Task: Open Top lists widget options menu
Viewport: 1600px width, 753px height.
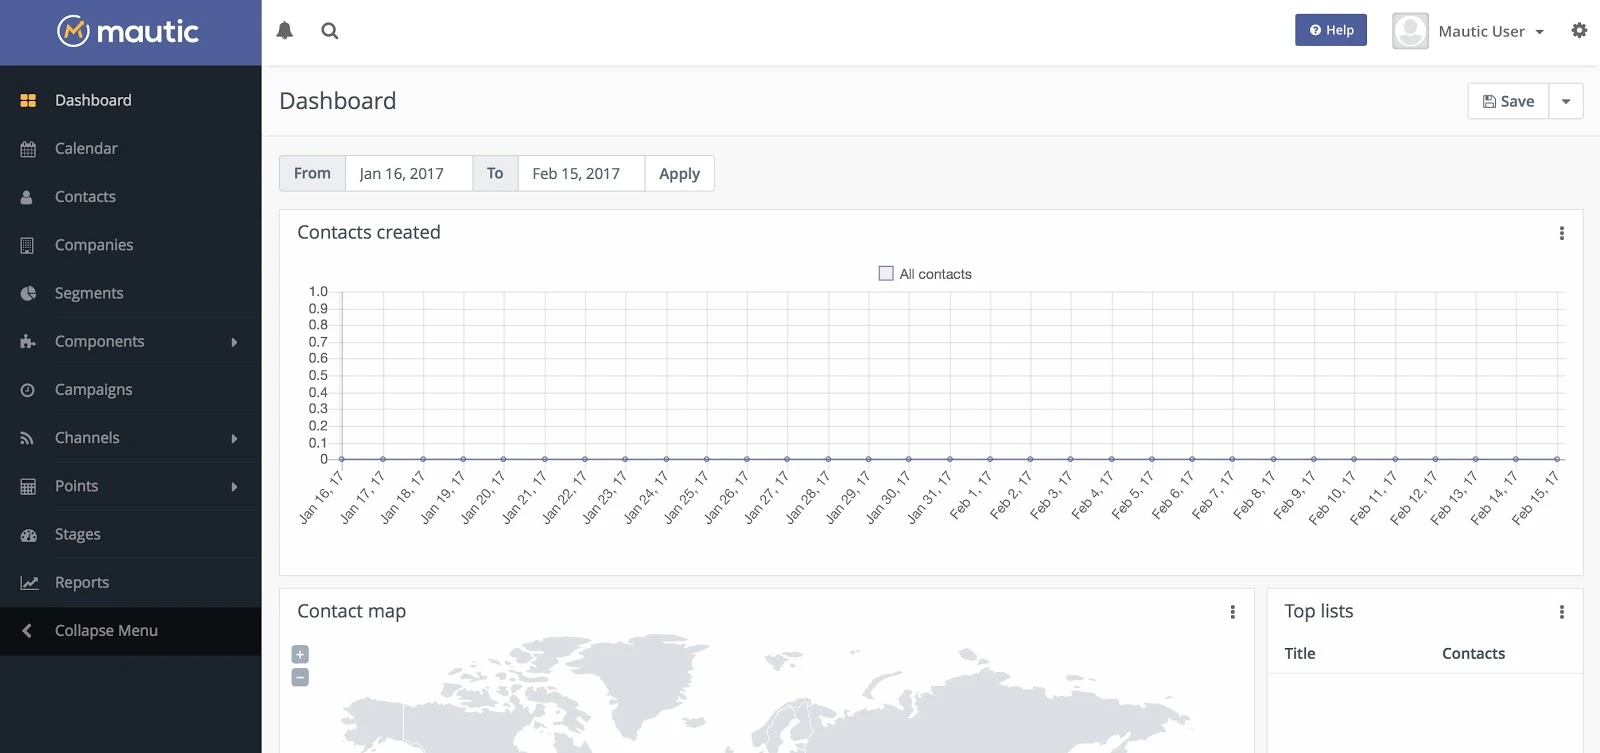Action: click(1561, 612)
